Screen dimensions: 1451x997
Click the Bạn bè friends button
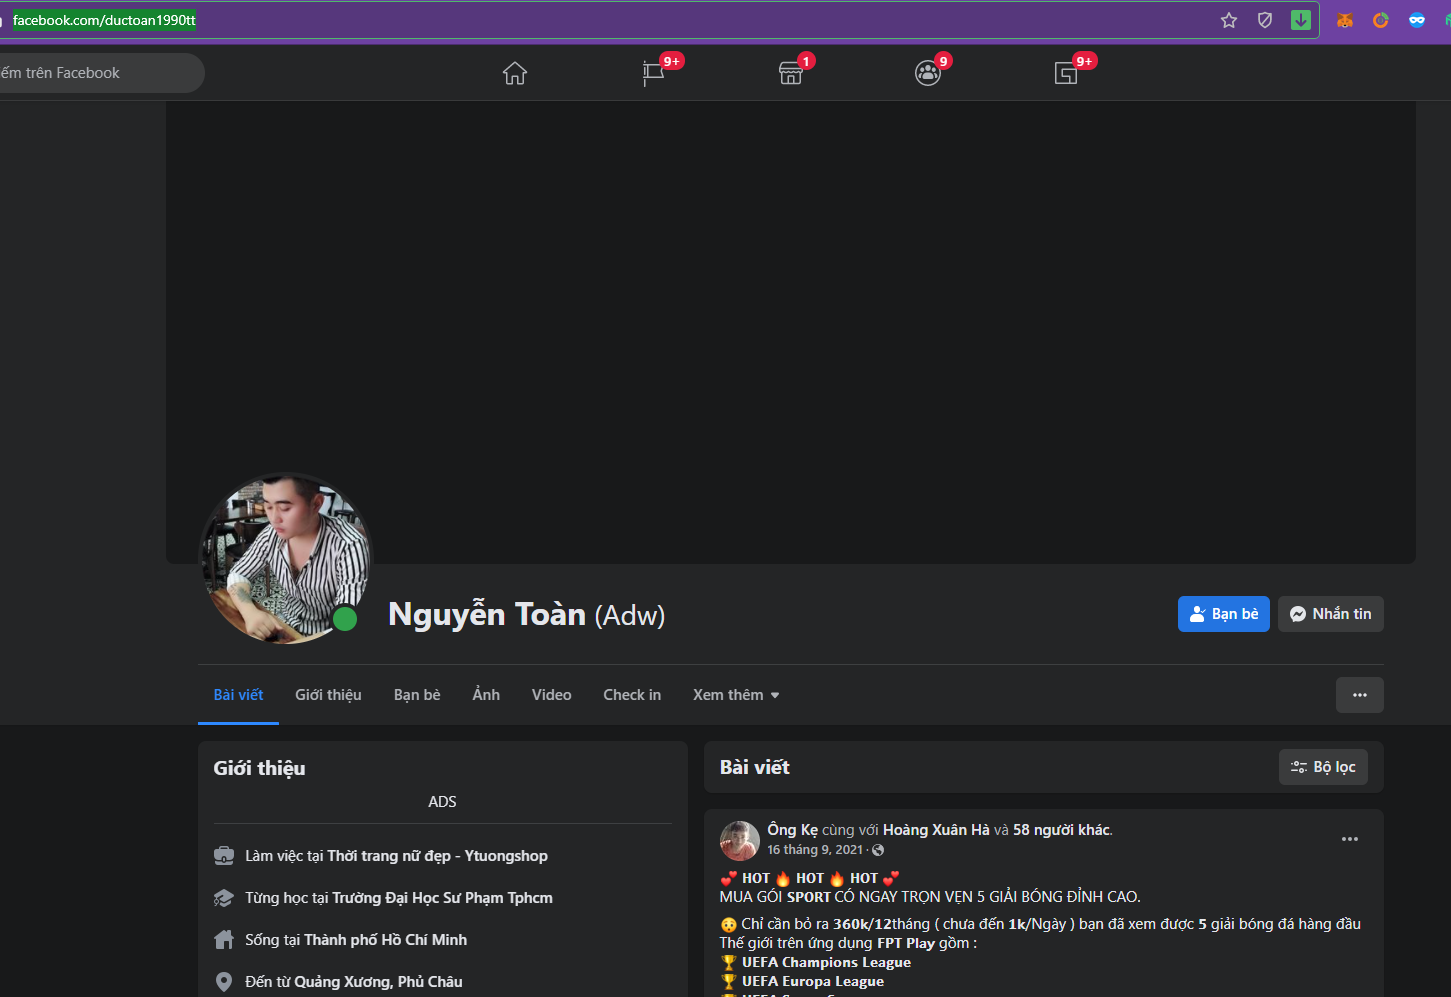tap(1224, 614)
